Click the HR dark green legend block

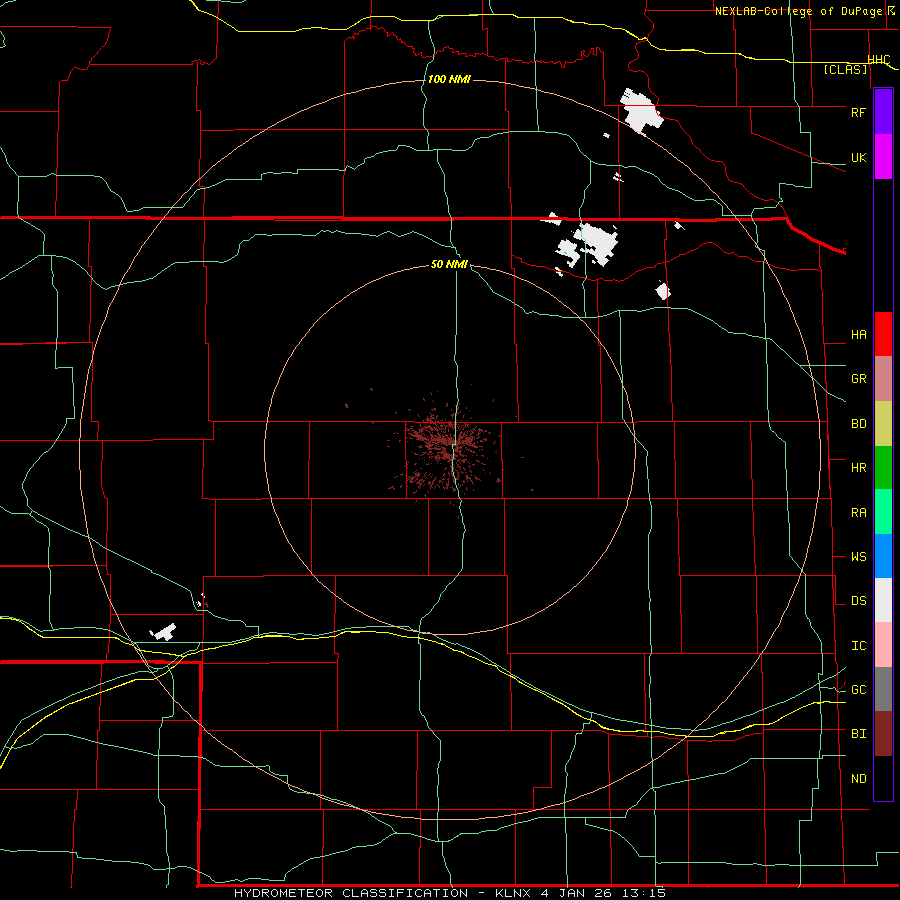(x=883, y=468)
